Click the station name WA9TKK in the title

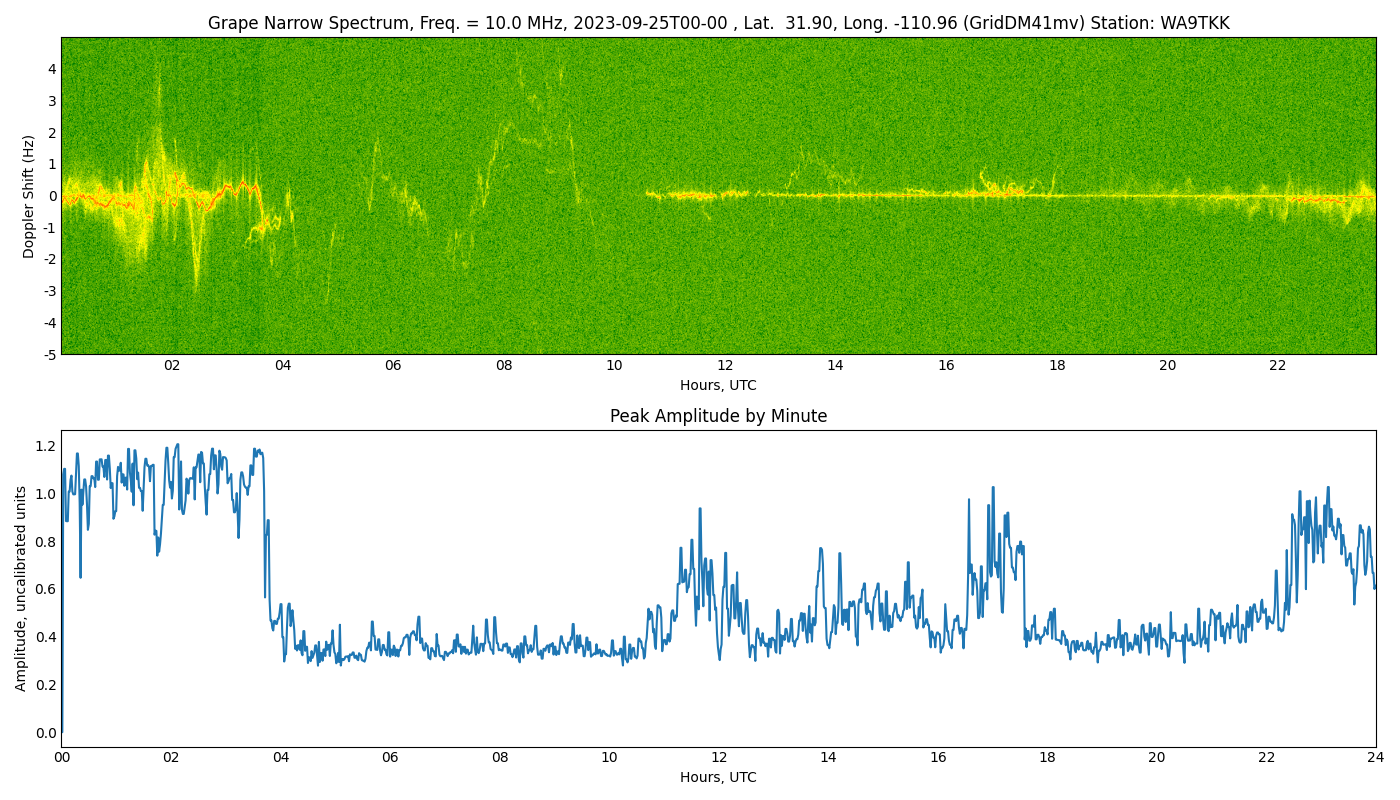point(1195,23)
